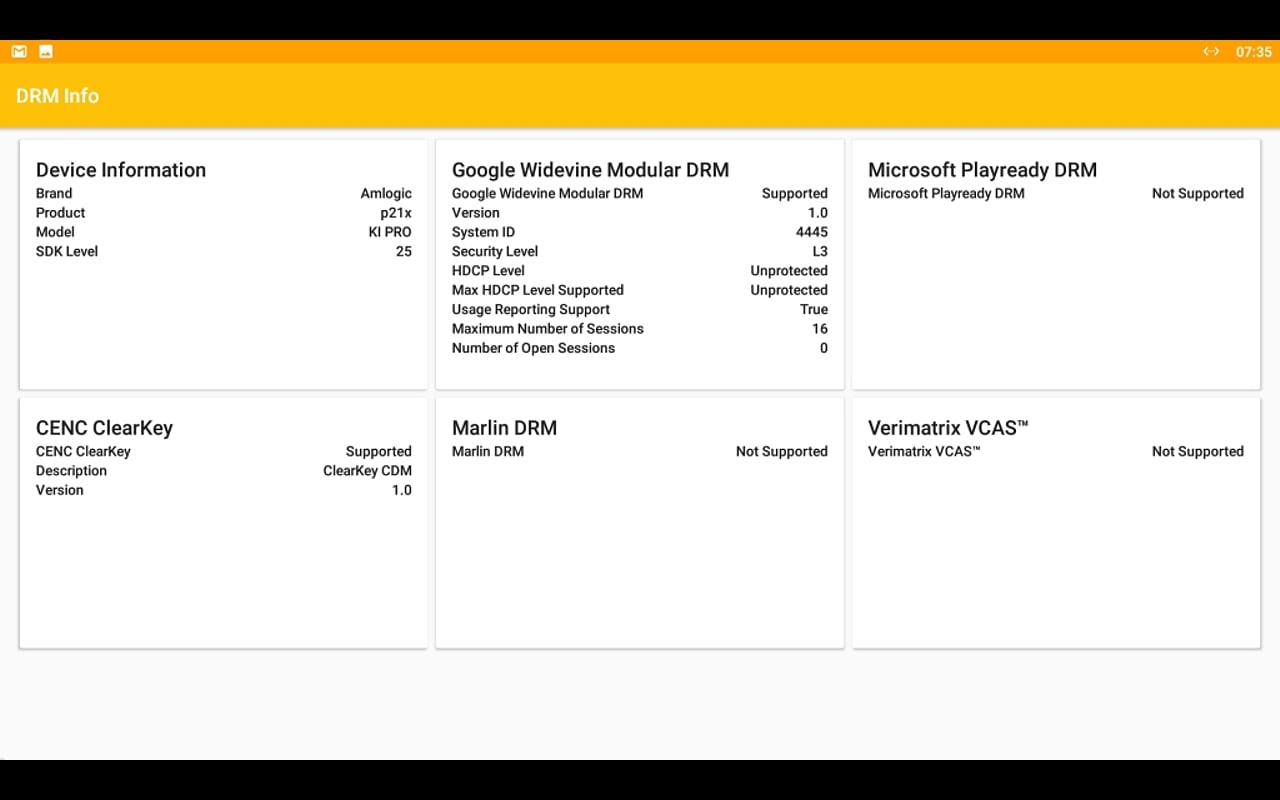Select the System ID value 4445
This screenshot has width=1280, height=800.
(x=812, y=232)
